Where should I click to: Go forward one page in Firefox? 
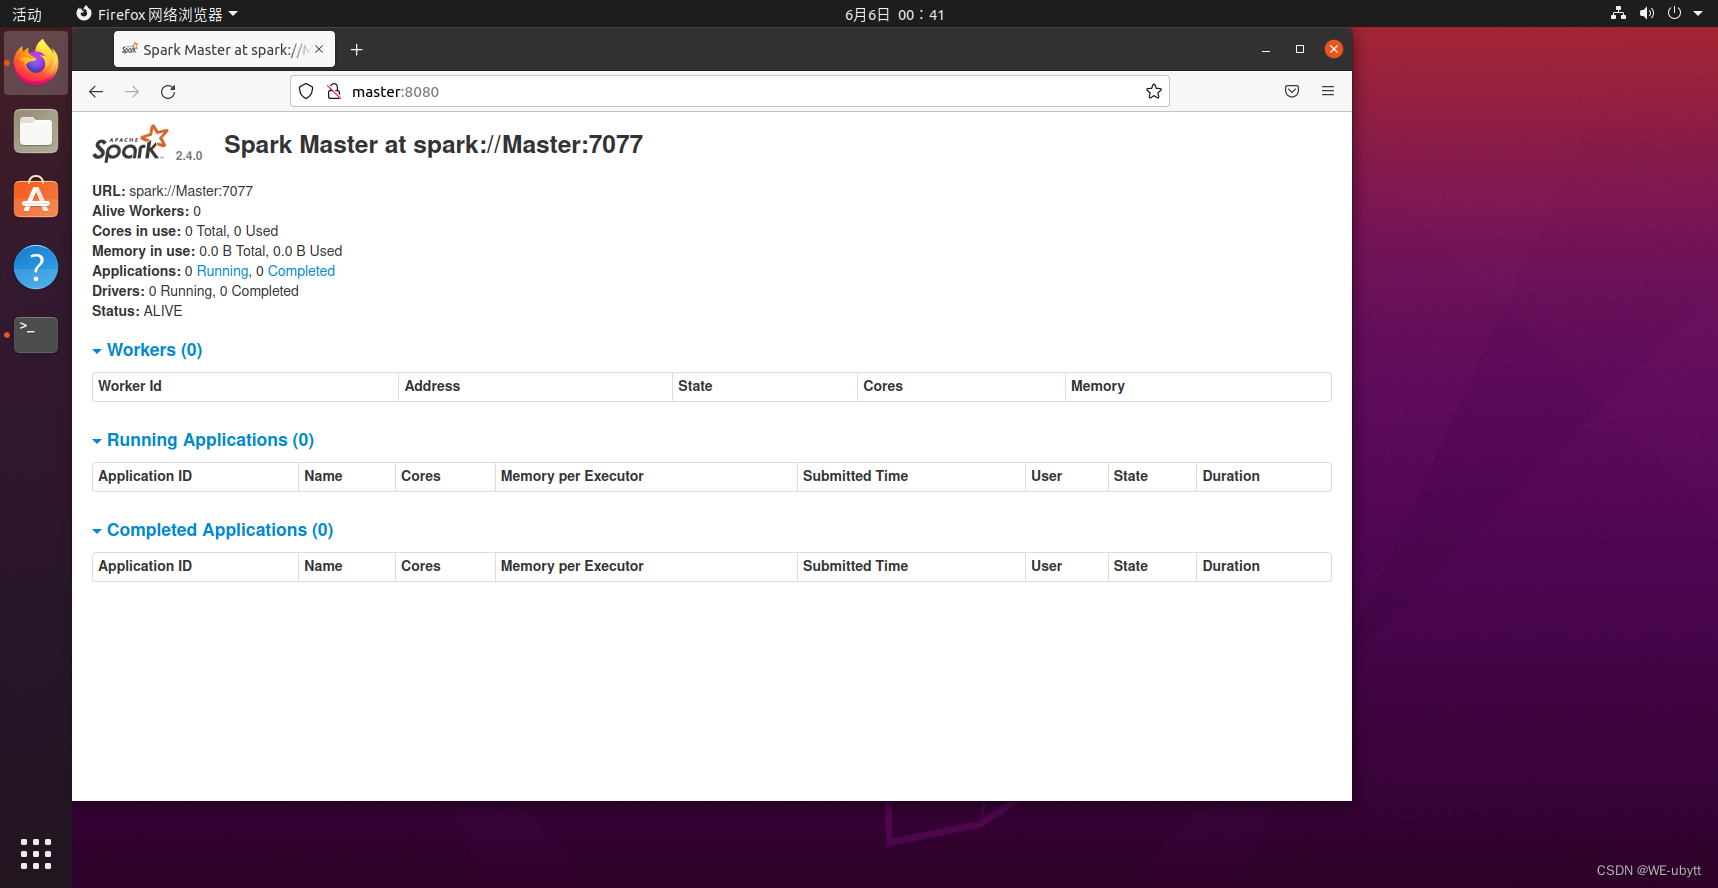click(132, 91)
